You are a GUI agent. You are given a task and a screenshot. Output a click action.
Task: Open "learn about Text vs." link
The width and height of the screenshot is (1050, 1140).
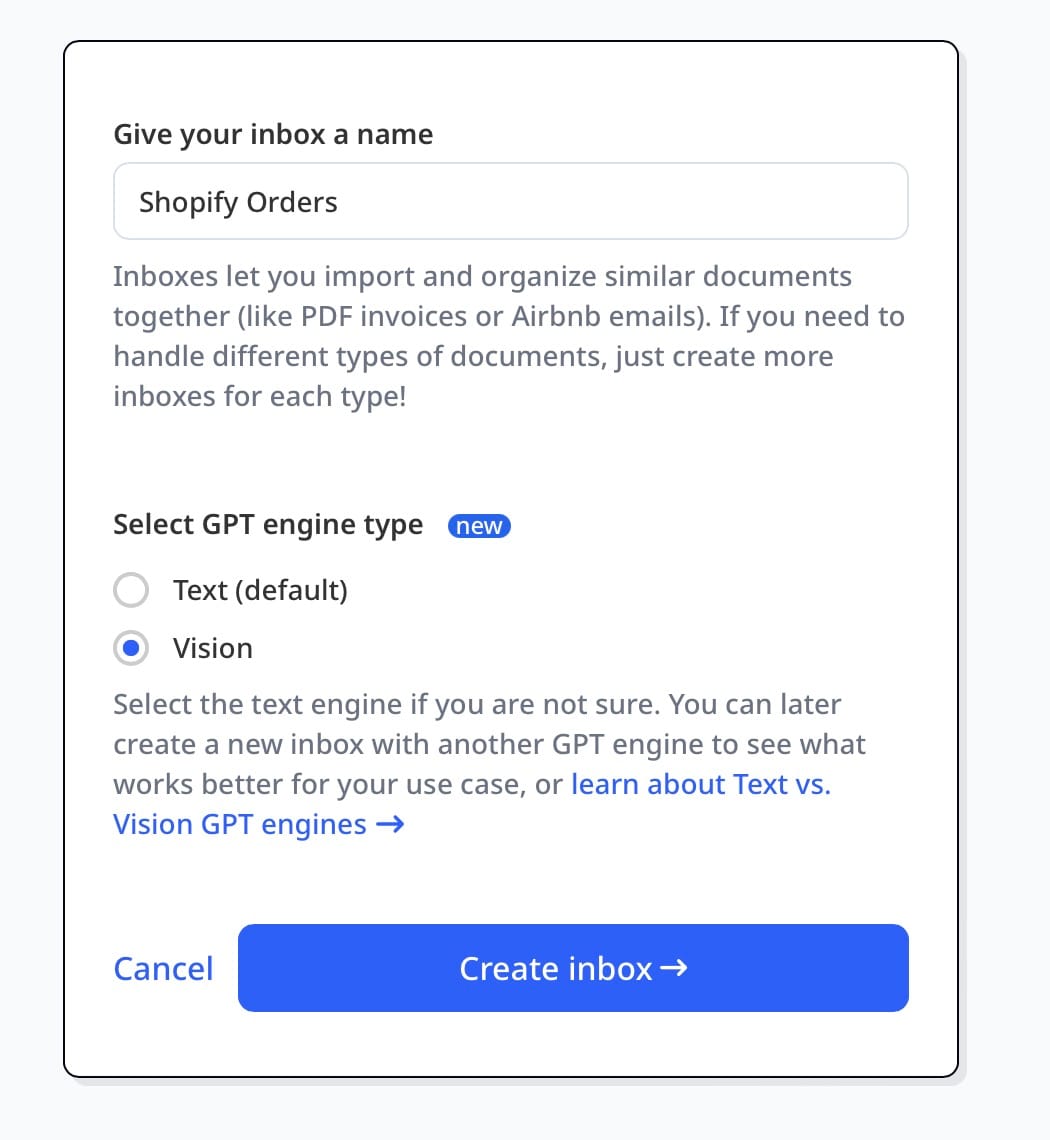tap(701, 785)
